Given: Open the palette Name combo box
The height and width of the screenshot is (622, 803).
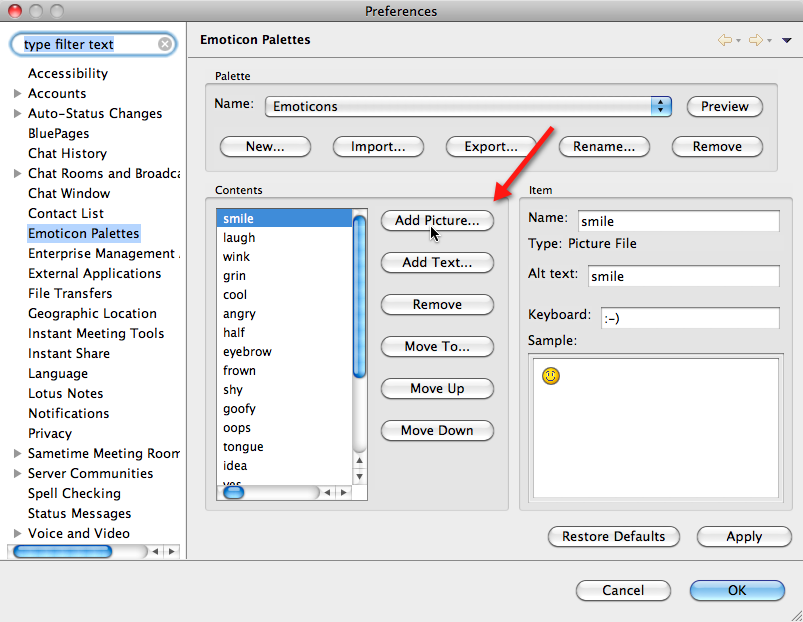Looking at the screenshot, I should (x=468, y=106).
